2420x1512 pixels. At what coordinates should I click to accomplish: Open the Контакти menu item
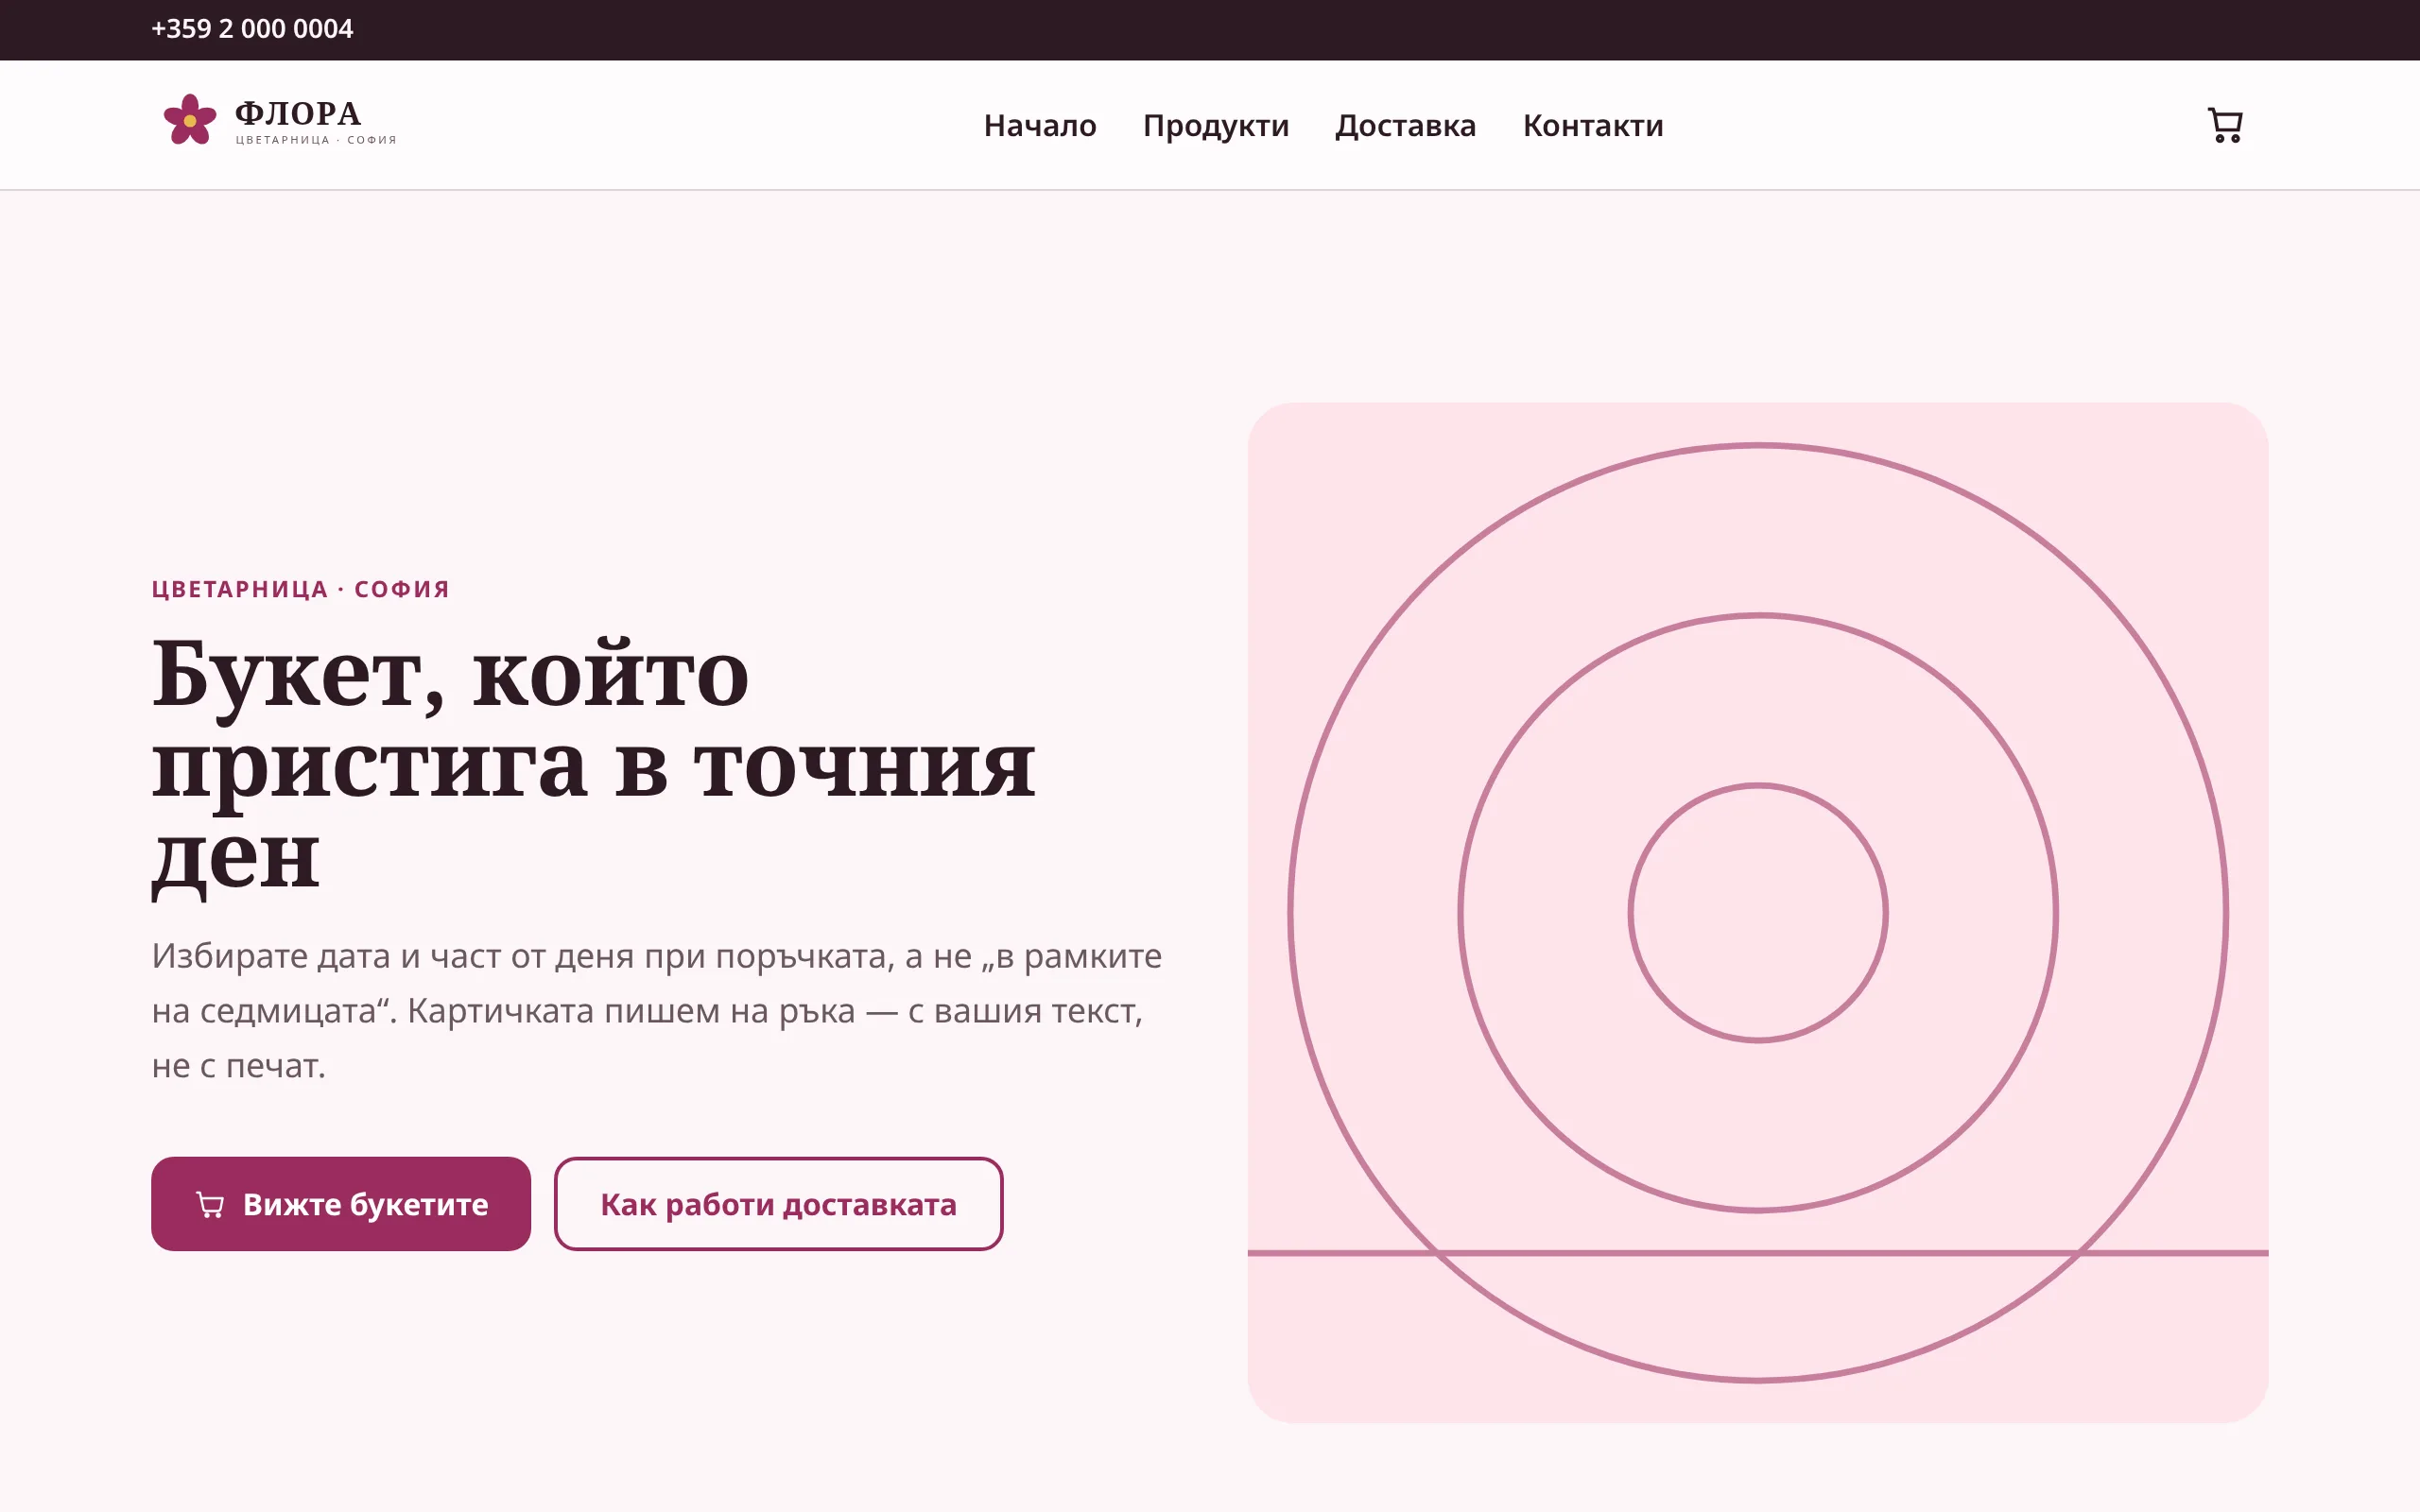pos(1593,125)
